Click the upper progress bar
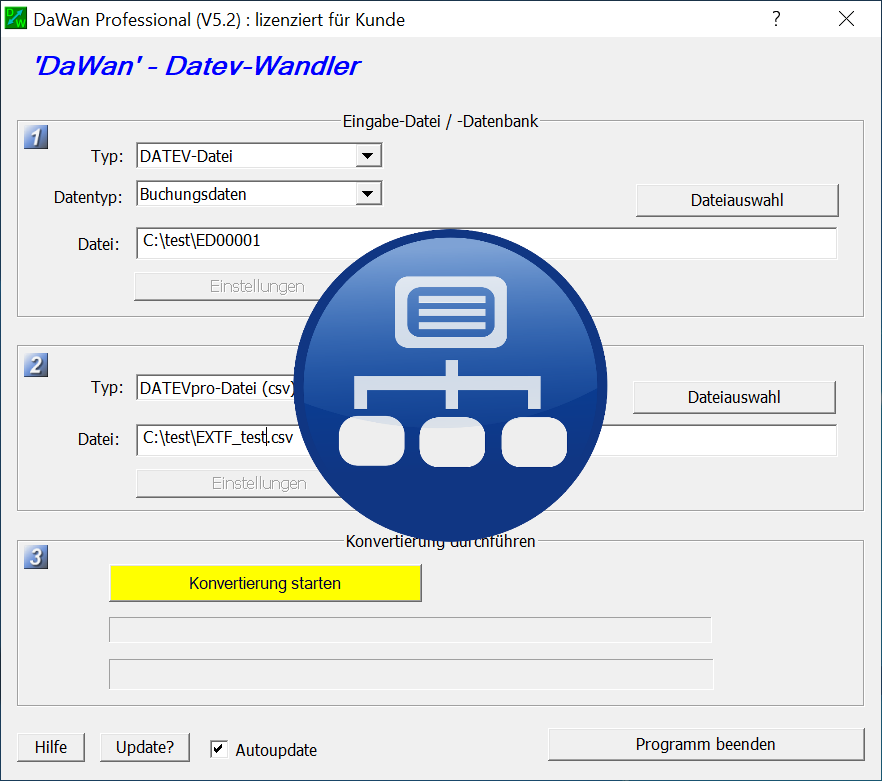This screenshot has height=781, width=882. pyautogui.click(x=410, y=630)
